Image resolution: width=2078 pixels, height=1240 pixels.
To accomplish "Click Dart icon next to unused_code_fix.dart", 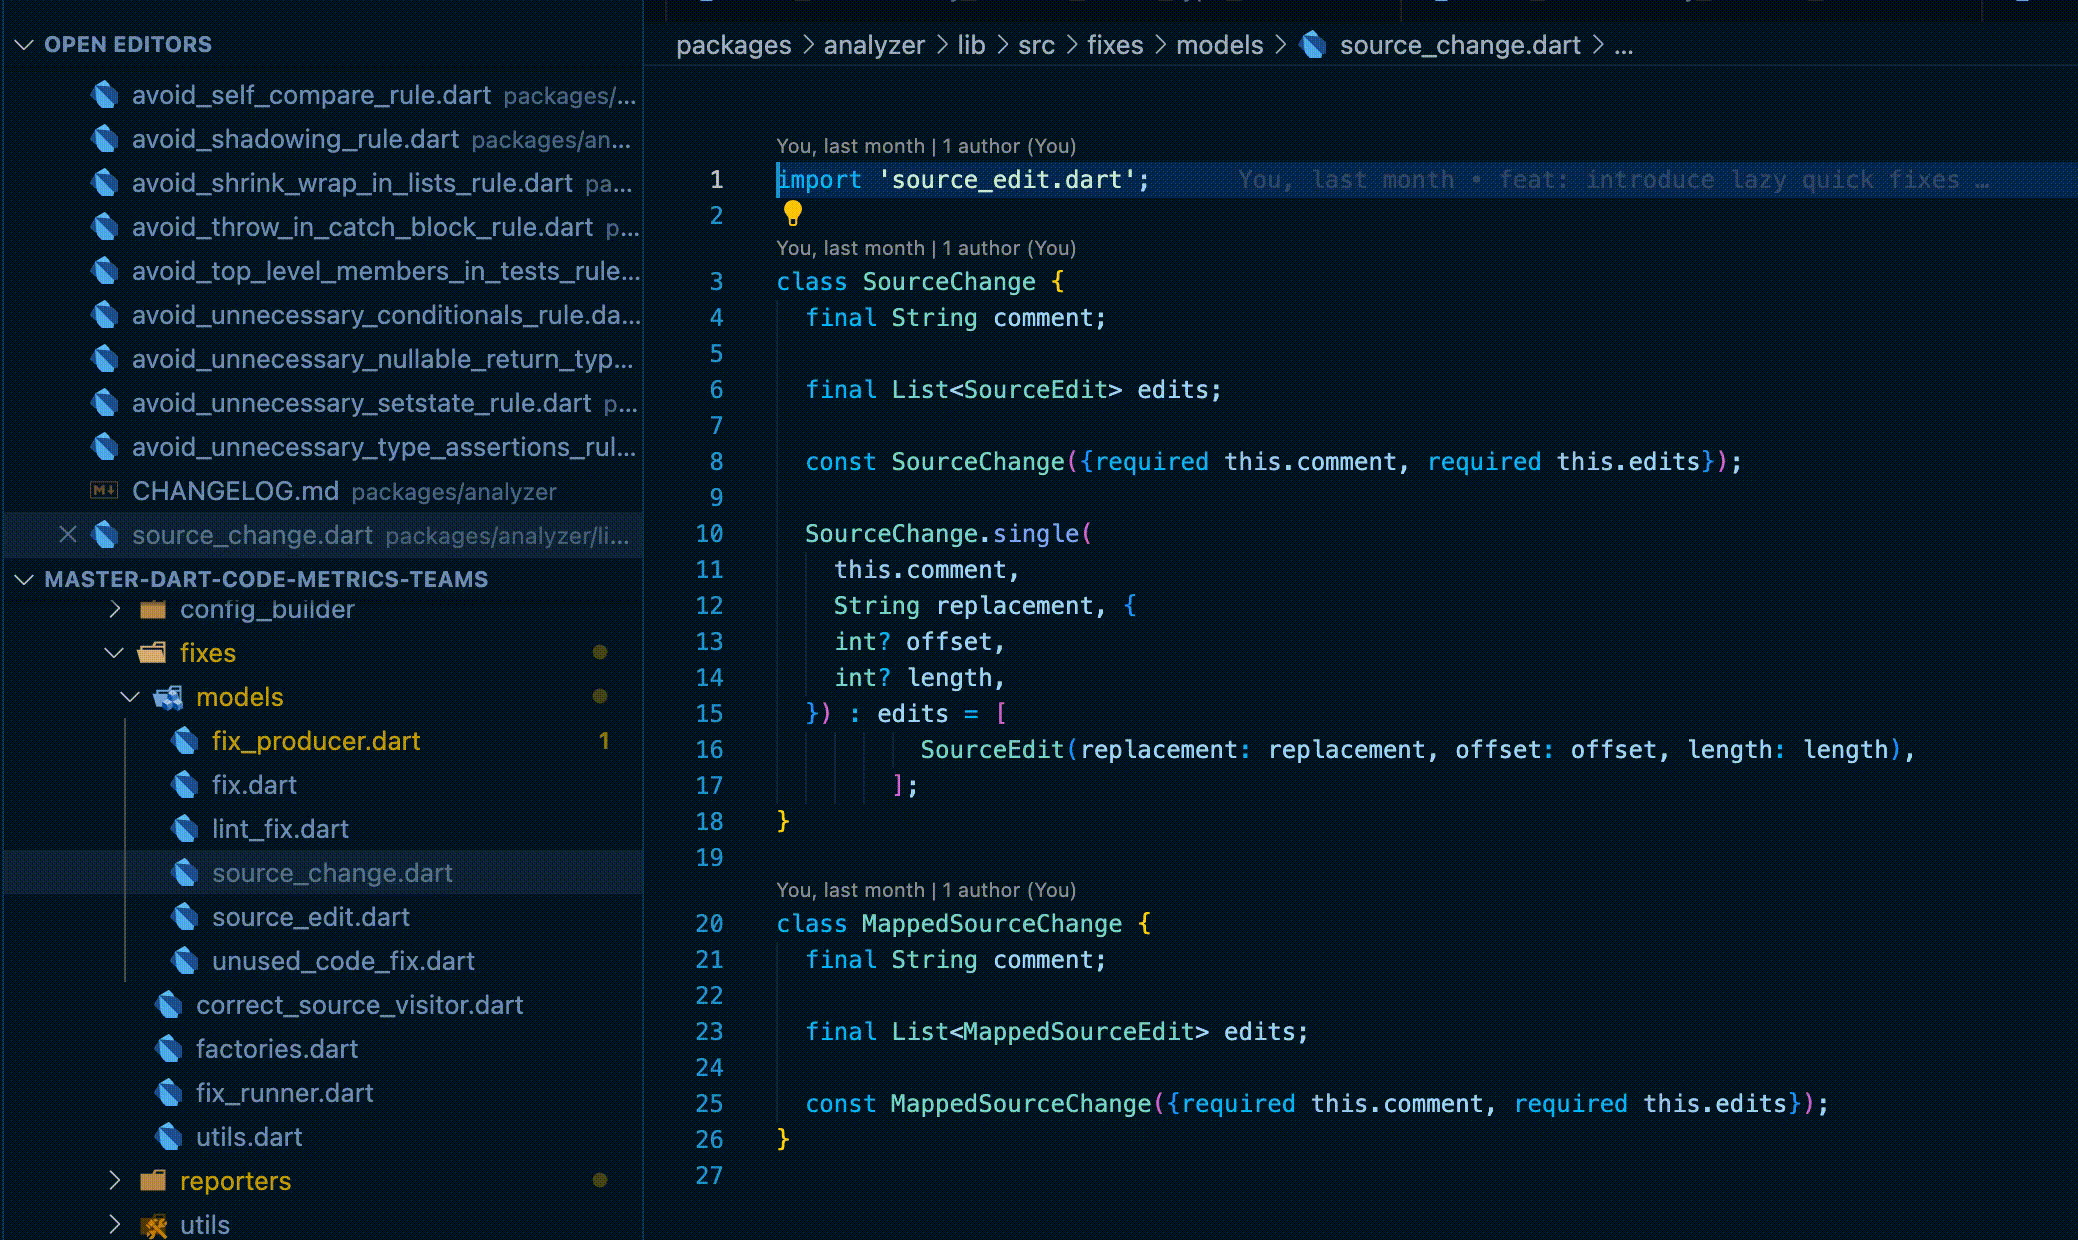I will click(185, 961).
